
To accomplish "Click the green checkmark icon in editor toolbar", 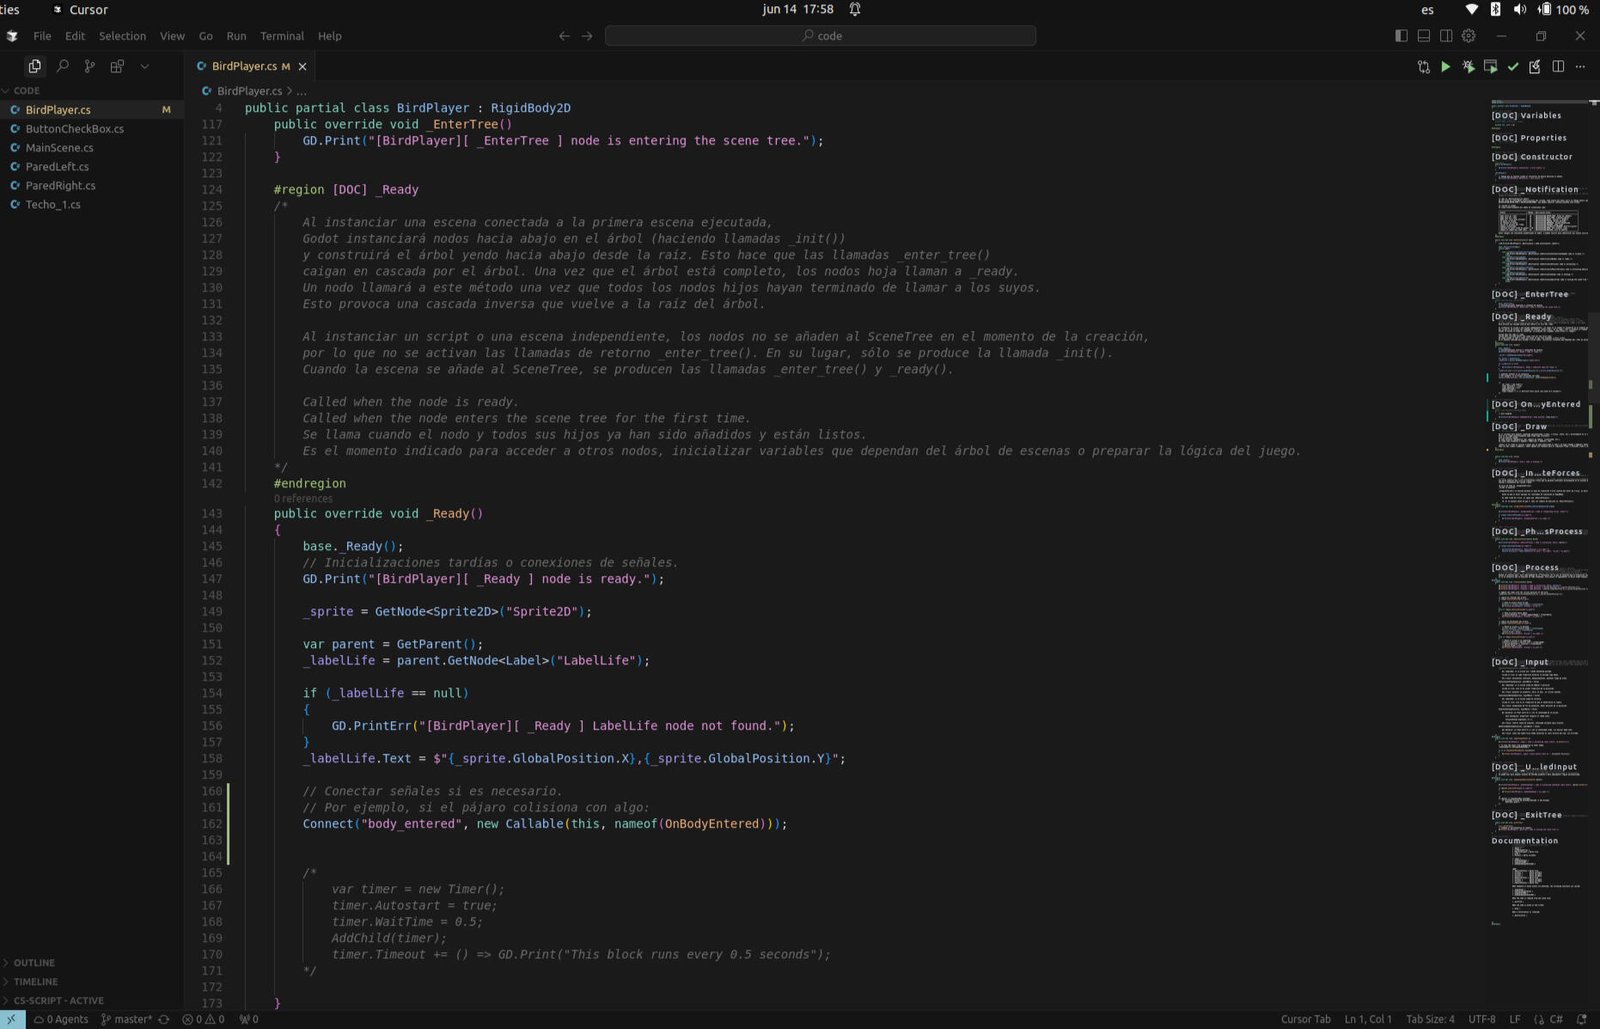I will coord(1513,67).
